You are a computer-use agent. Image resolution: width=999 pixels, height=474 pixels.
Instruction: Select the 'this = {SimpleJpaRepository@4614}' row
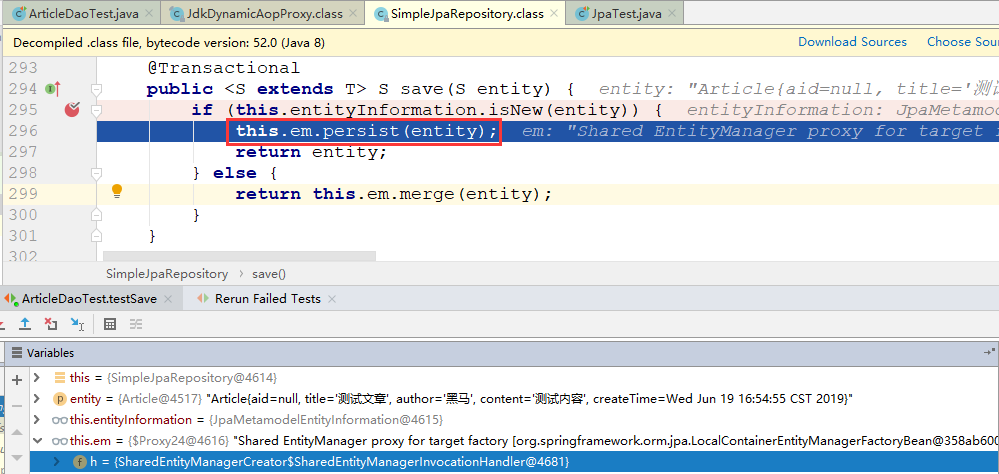coord(515,378)
